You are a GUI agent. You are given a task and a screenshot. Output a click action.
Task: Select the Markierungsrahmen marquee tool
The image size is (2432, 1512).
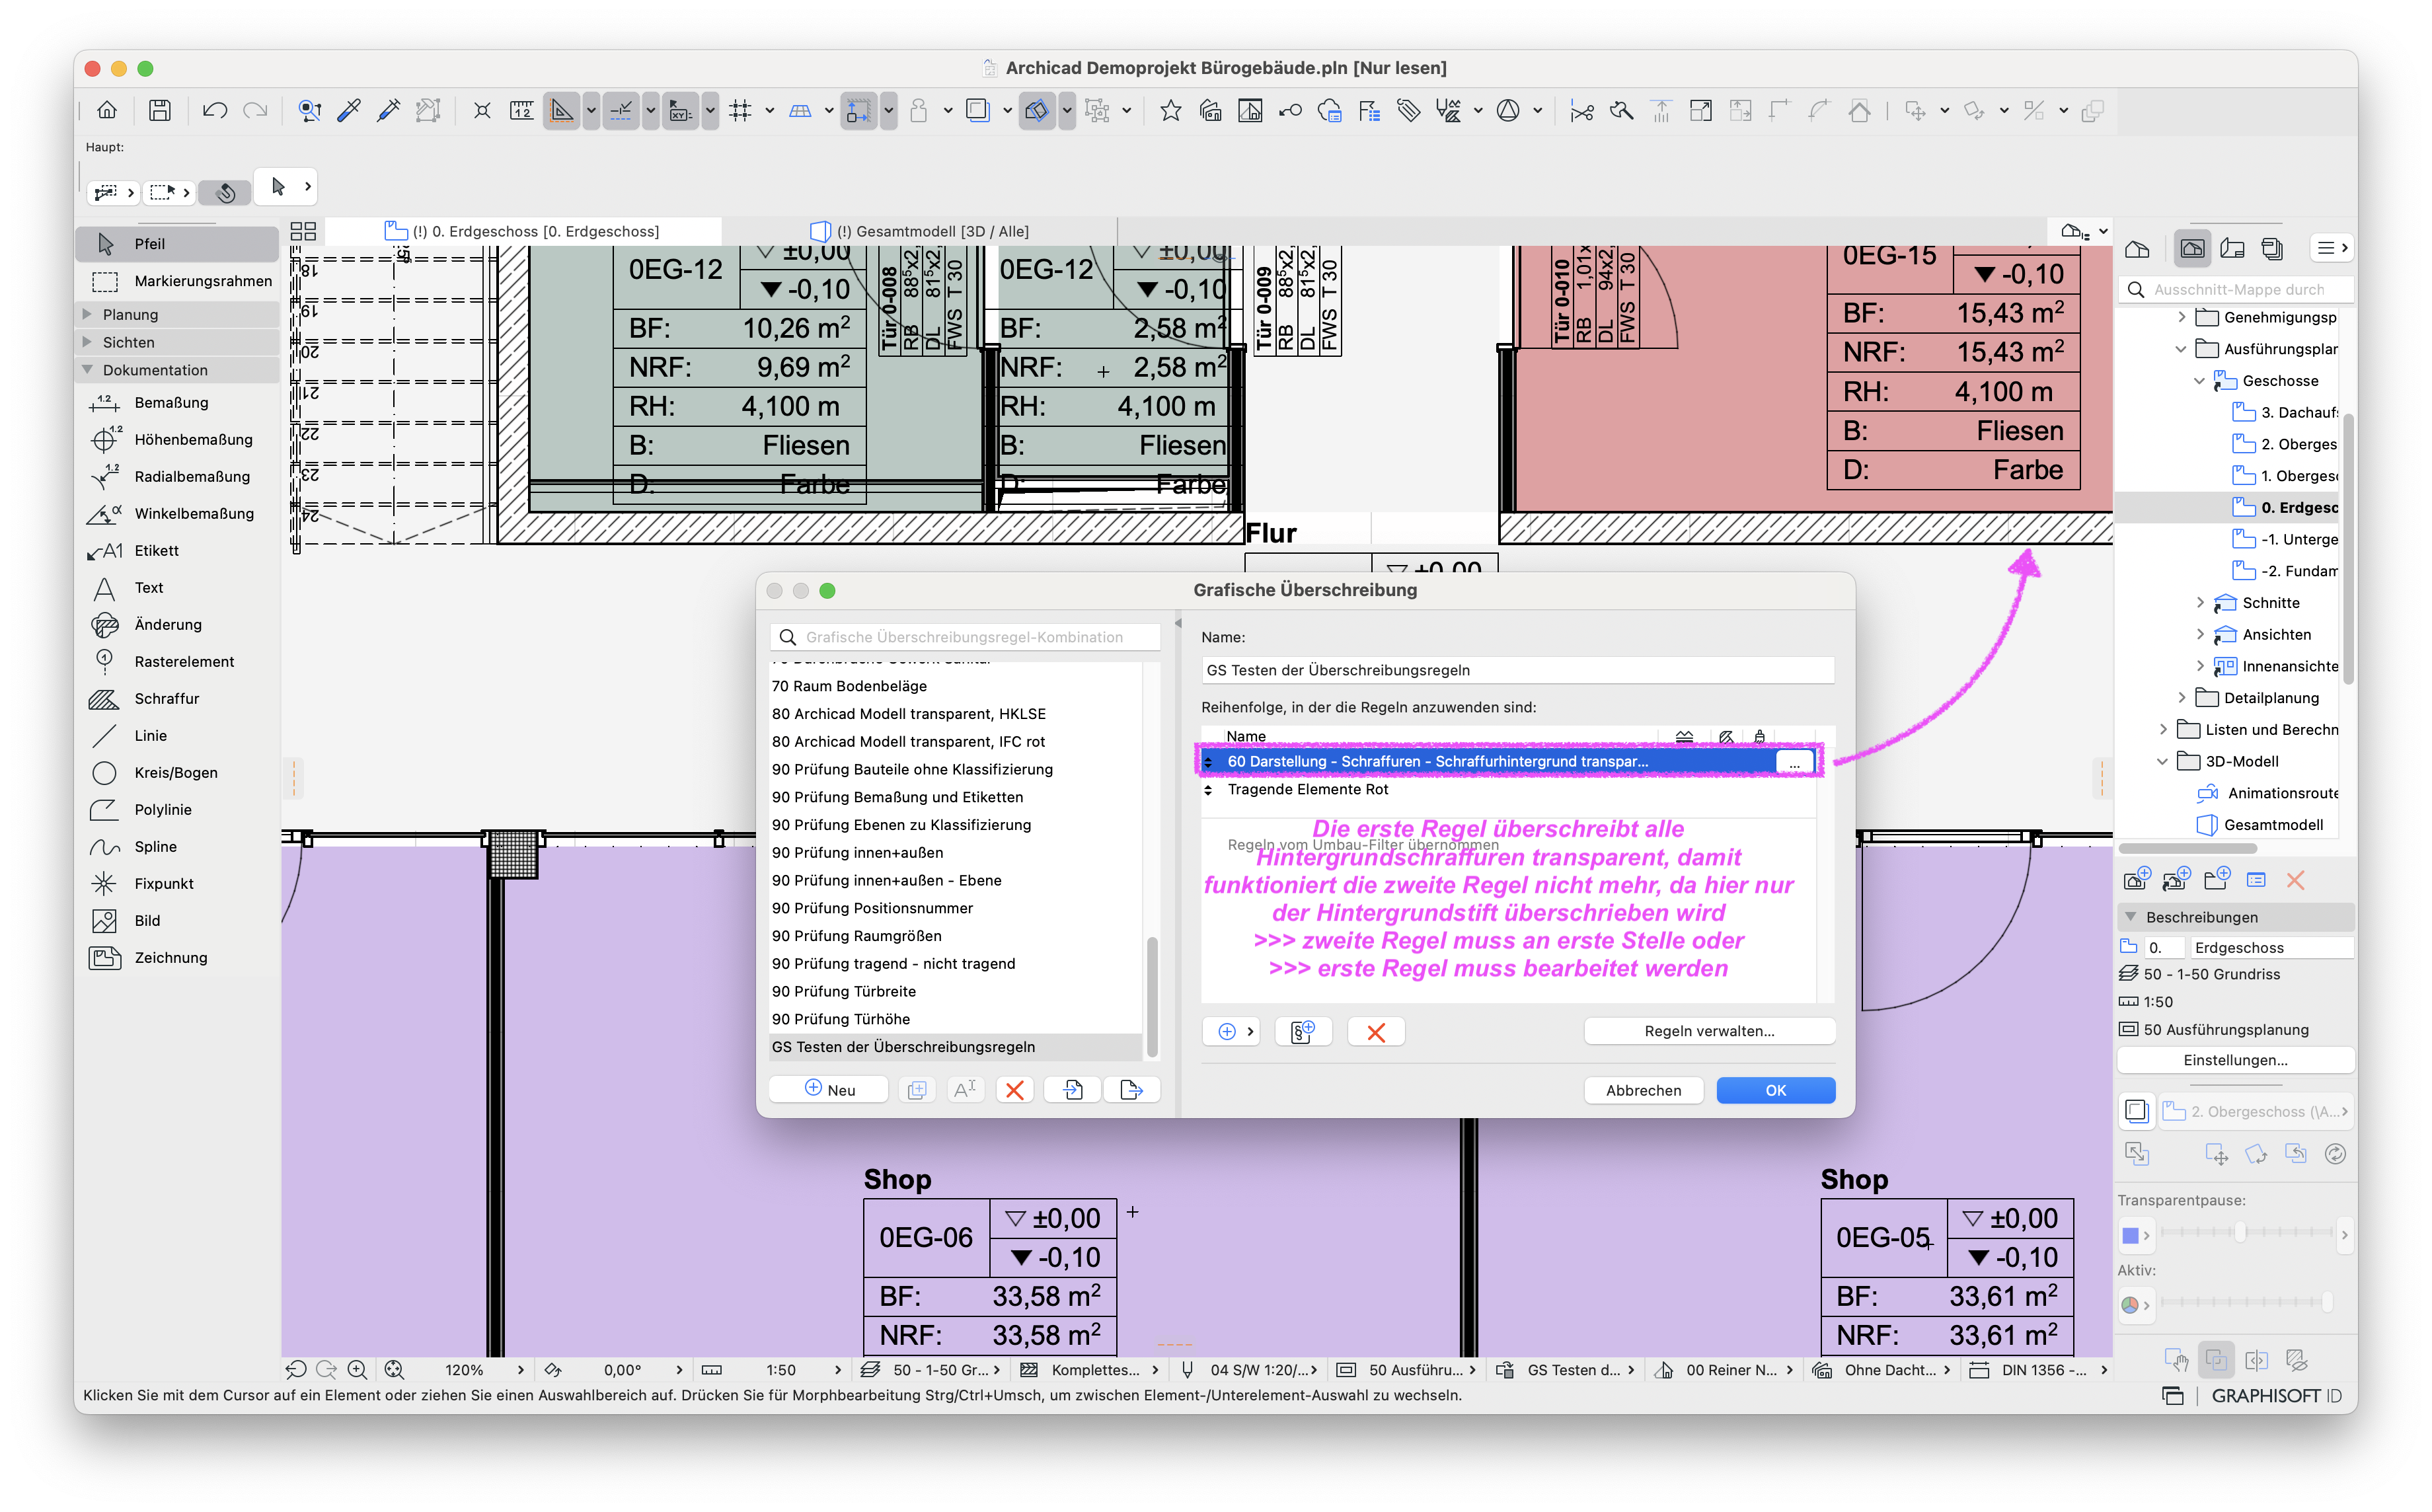pyautogui.click(x=178, y=281)
